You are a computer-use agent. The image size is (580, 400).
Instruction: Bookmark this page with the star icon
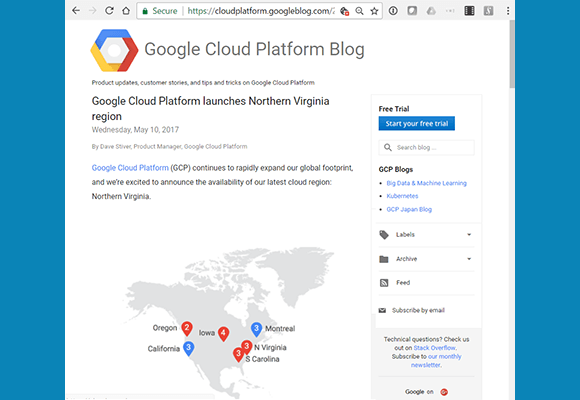click(374, 11)
